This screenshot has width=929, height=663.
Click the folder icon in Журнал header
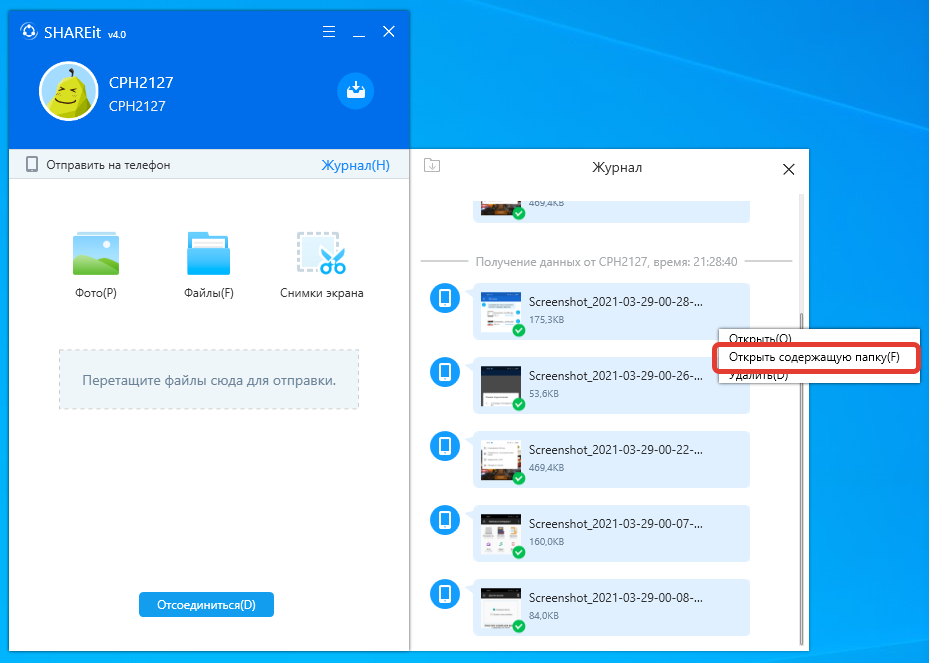click(432, 166)
